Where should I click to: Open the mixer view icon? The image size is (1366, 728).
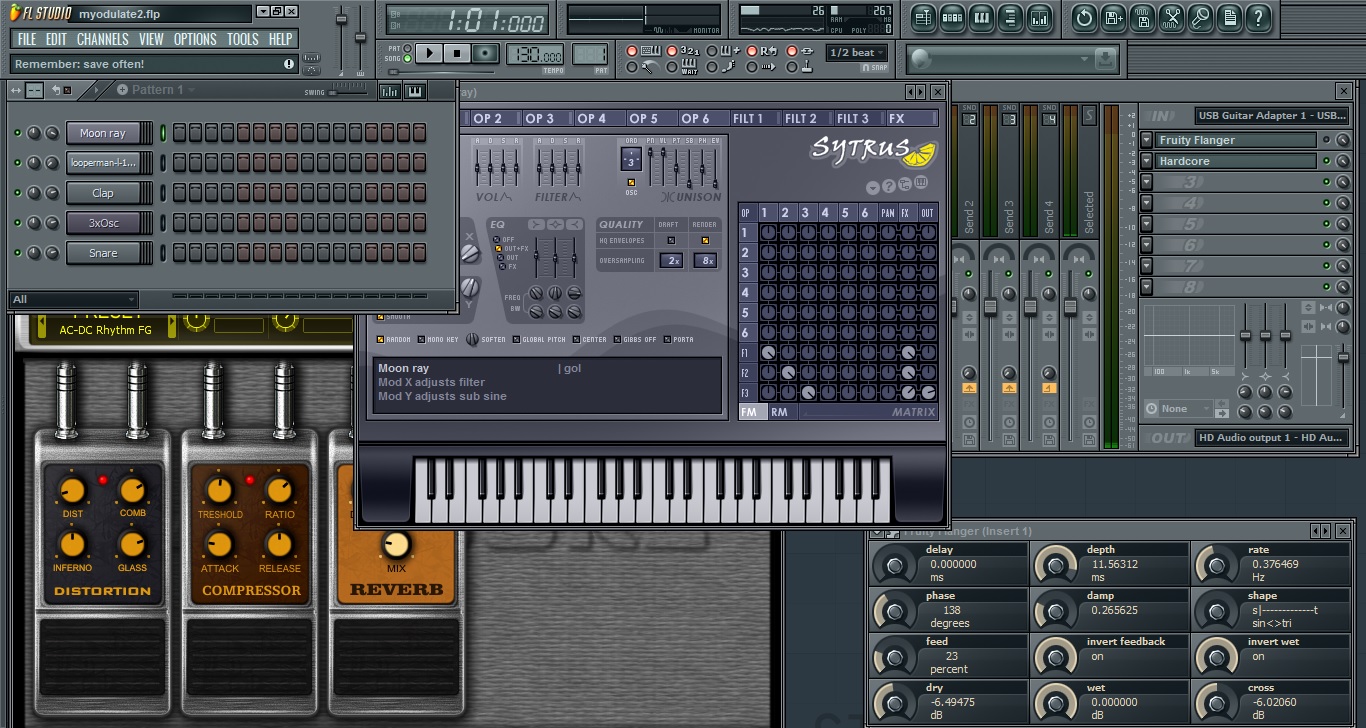pyautogui.click(x=1039, y=17)
